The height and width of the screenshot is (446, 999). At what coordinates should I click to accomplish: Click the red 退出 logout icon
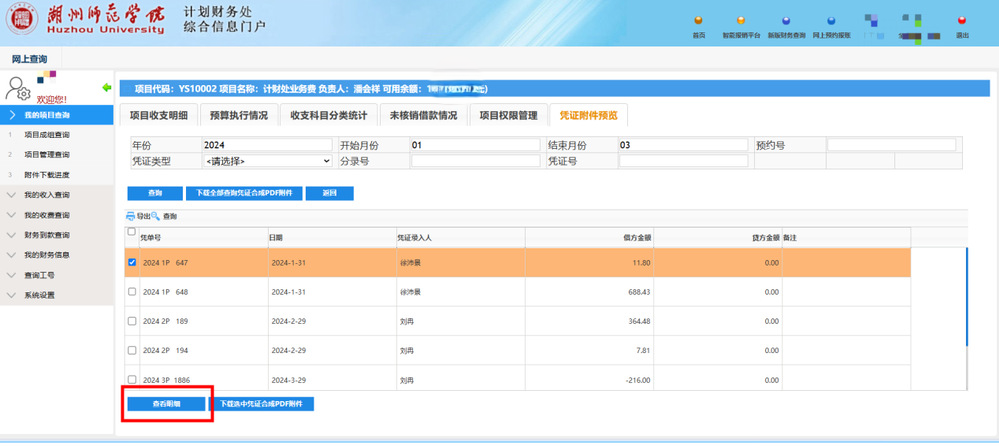(x=962, y=20)
